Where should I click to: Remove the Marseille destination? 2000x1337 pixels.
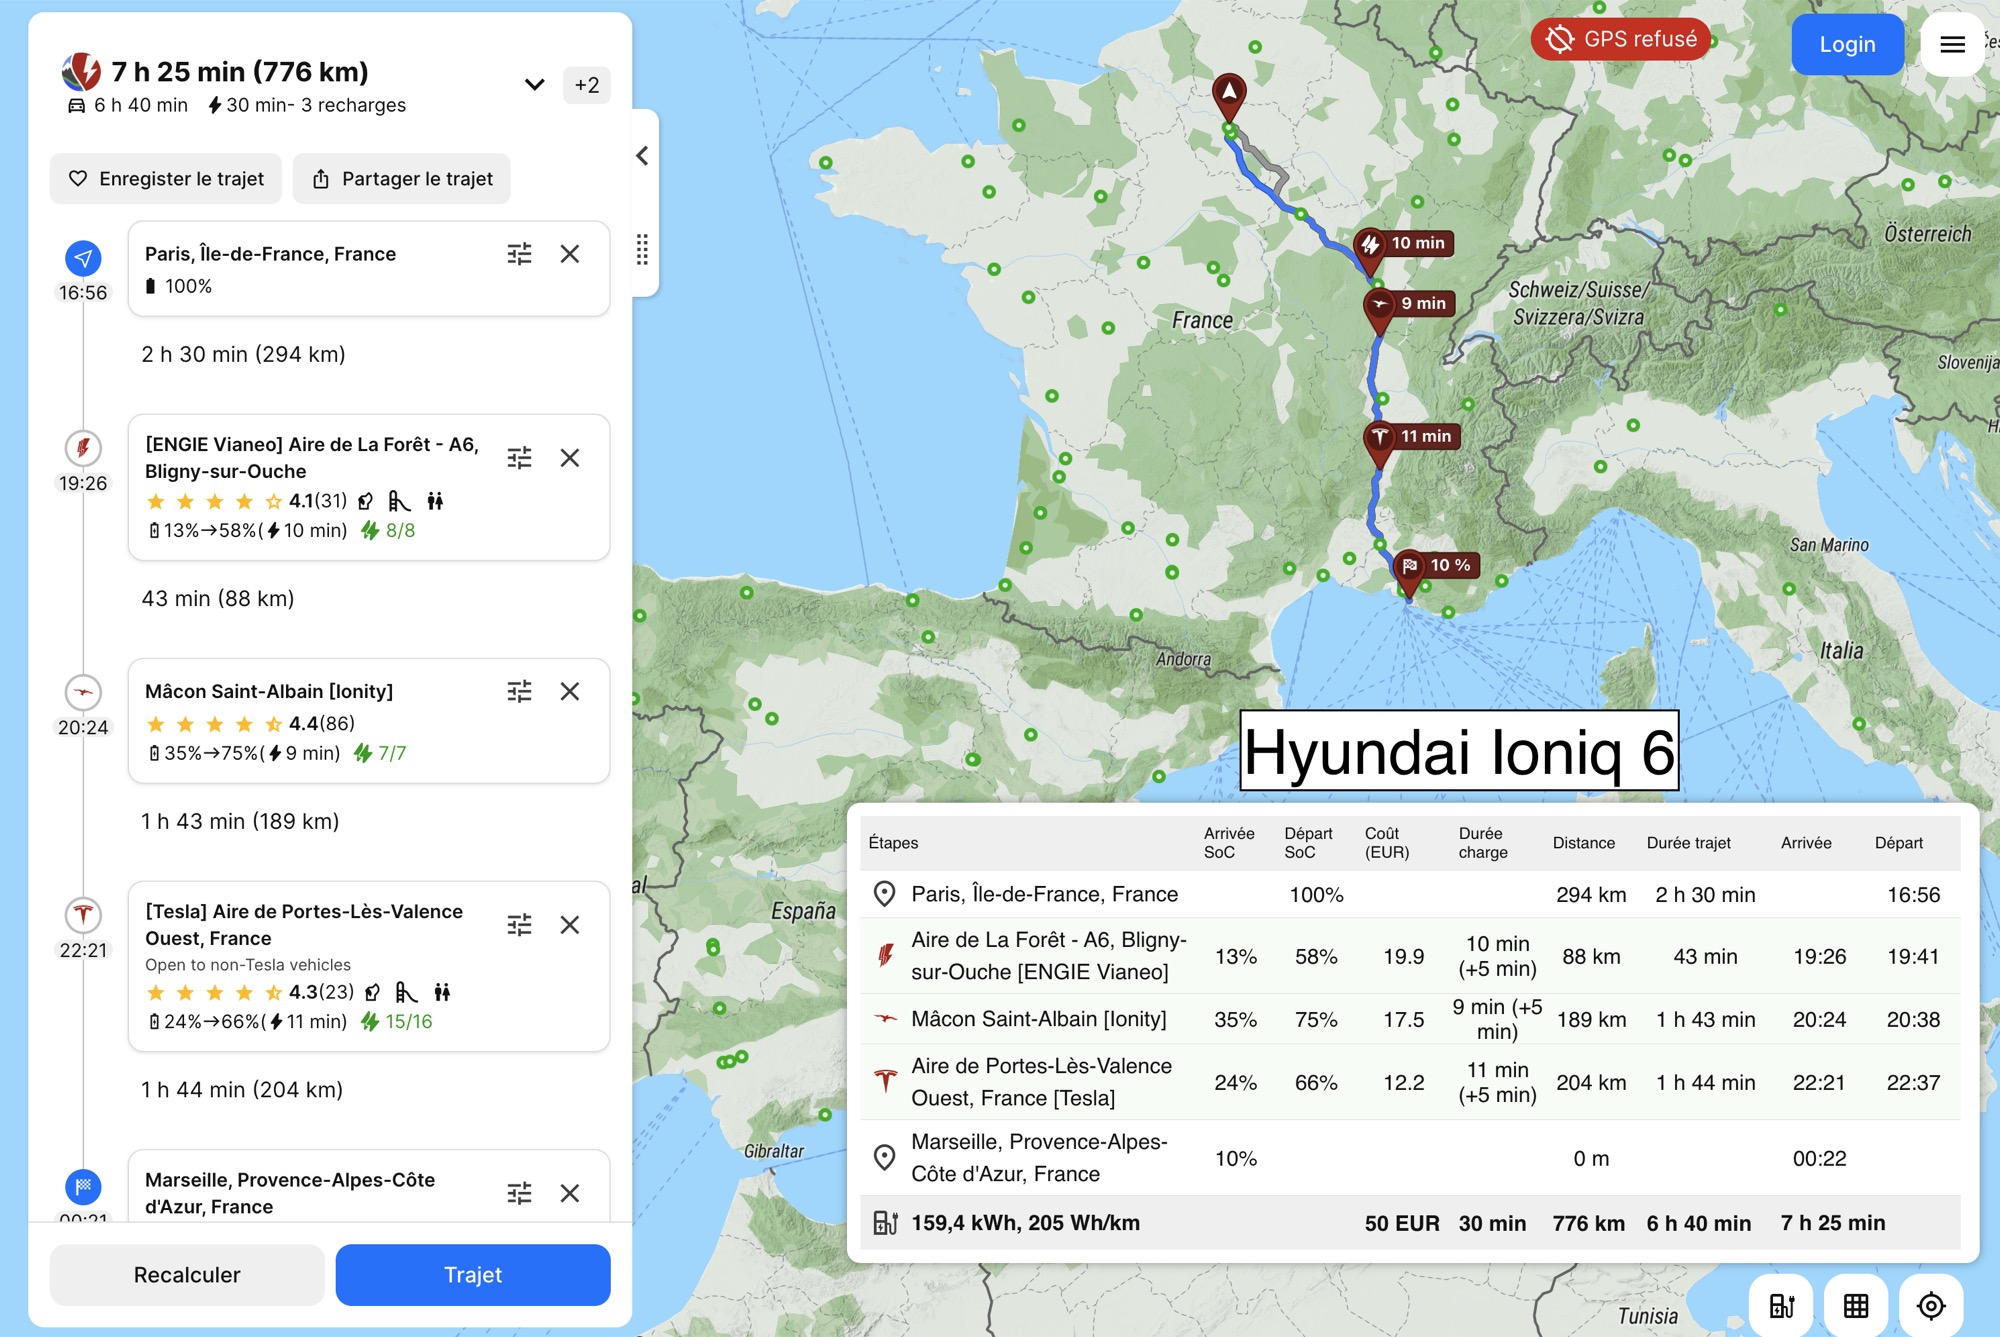coord(570,1193)
